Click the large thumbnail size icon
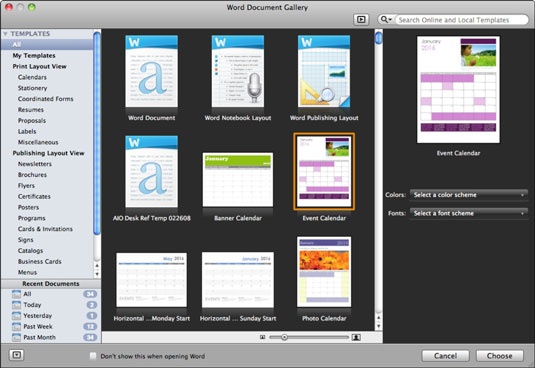535x368 pixels. click(356, 337)
